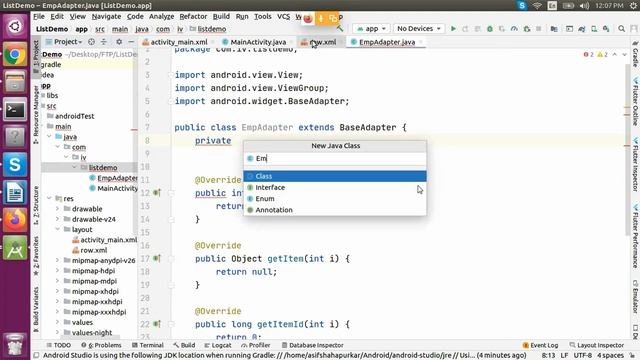
Task: Open the 6: Problems tool window
Action: point(101,345)
